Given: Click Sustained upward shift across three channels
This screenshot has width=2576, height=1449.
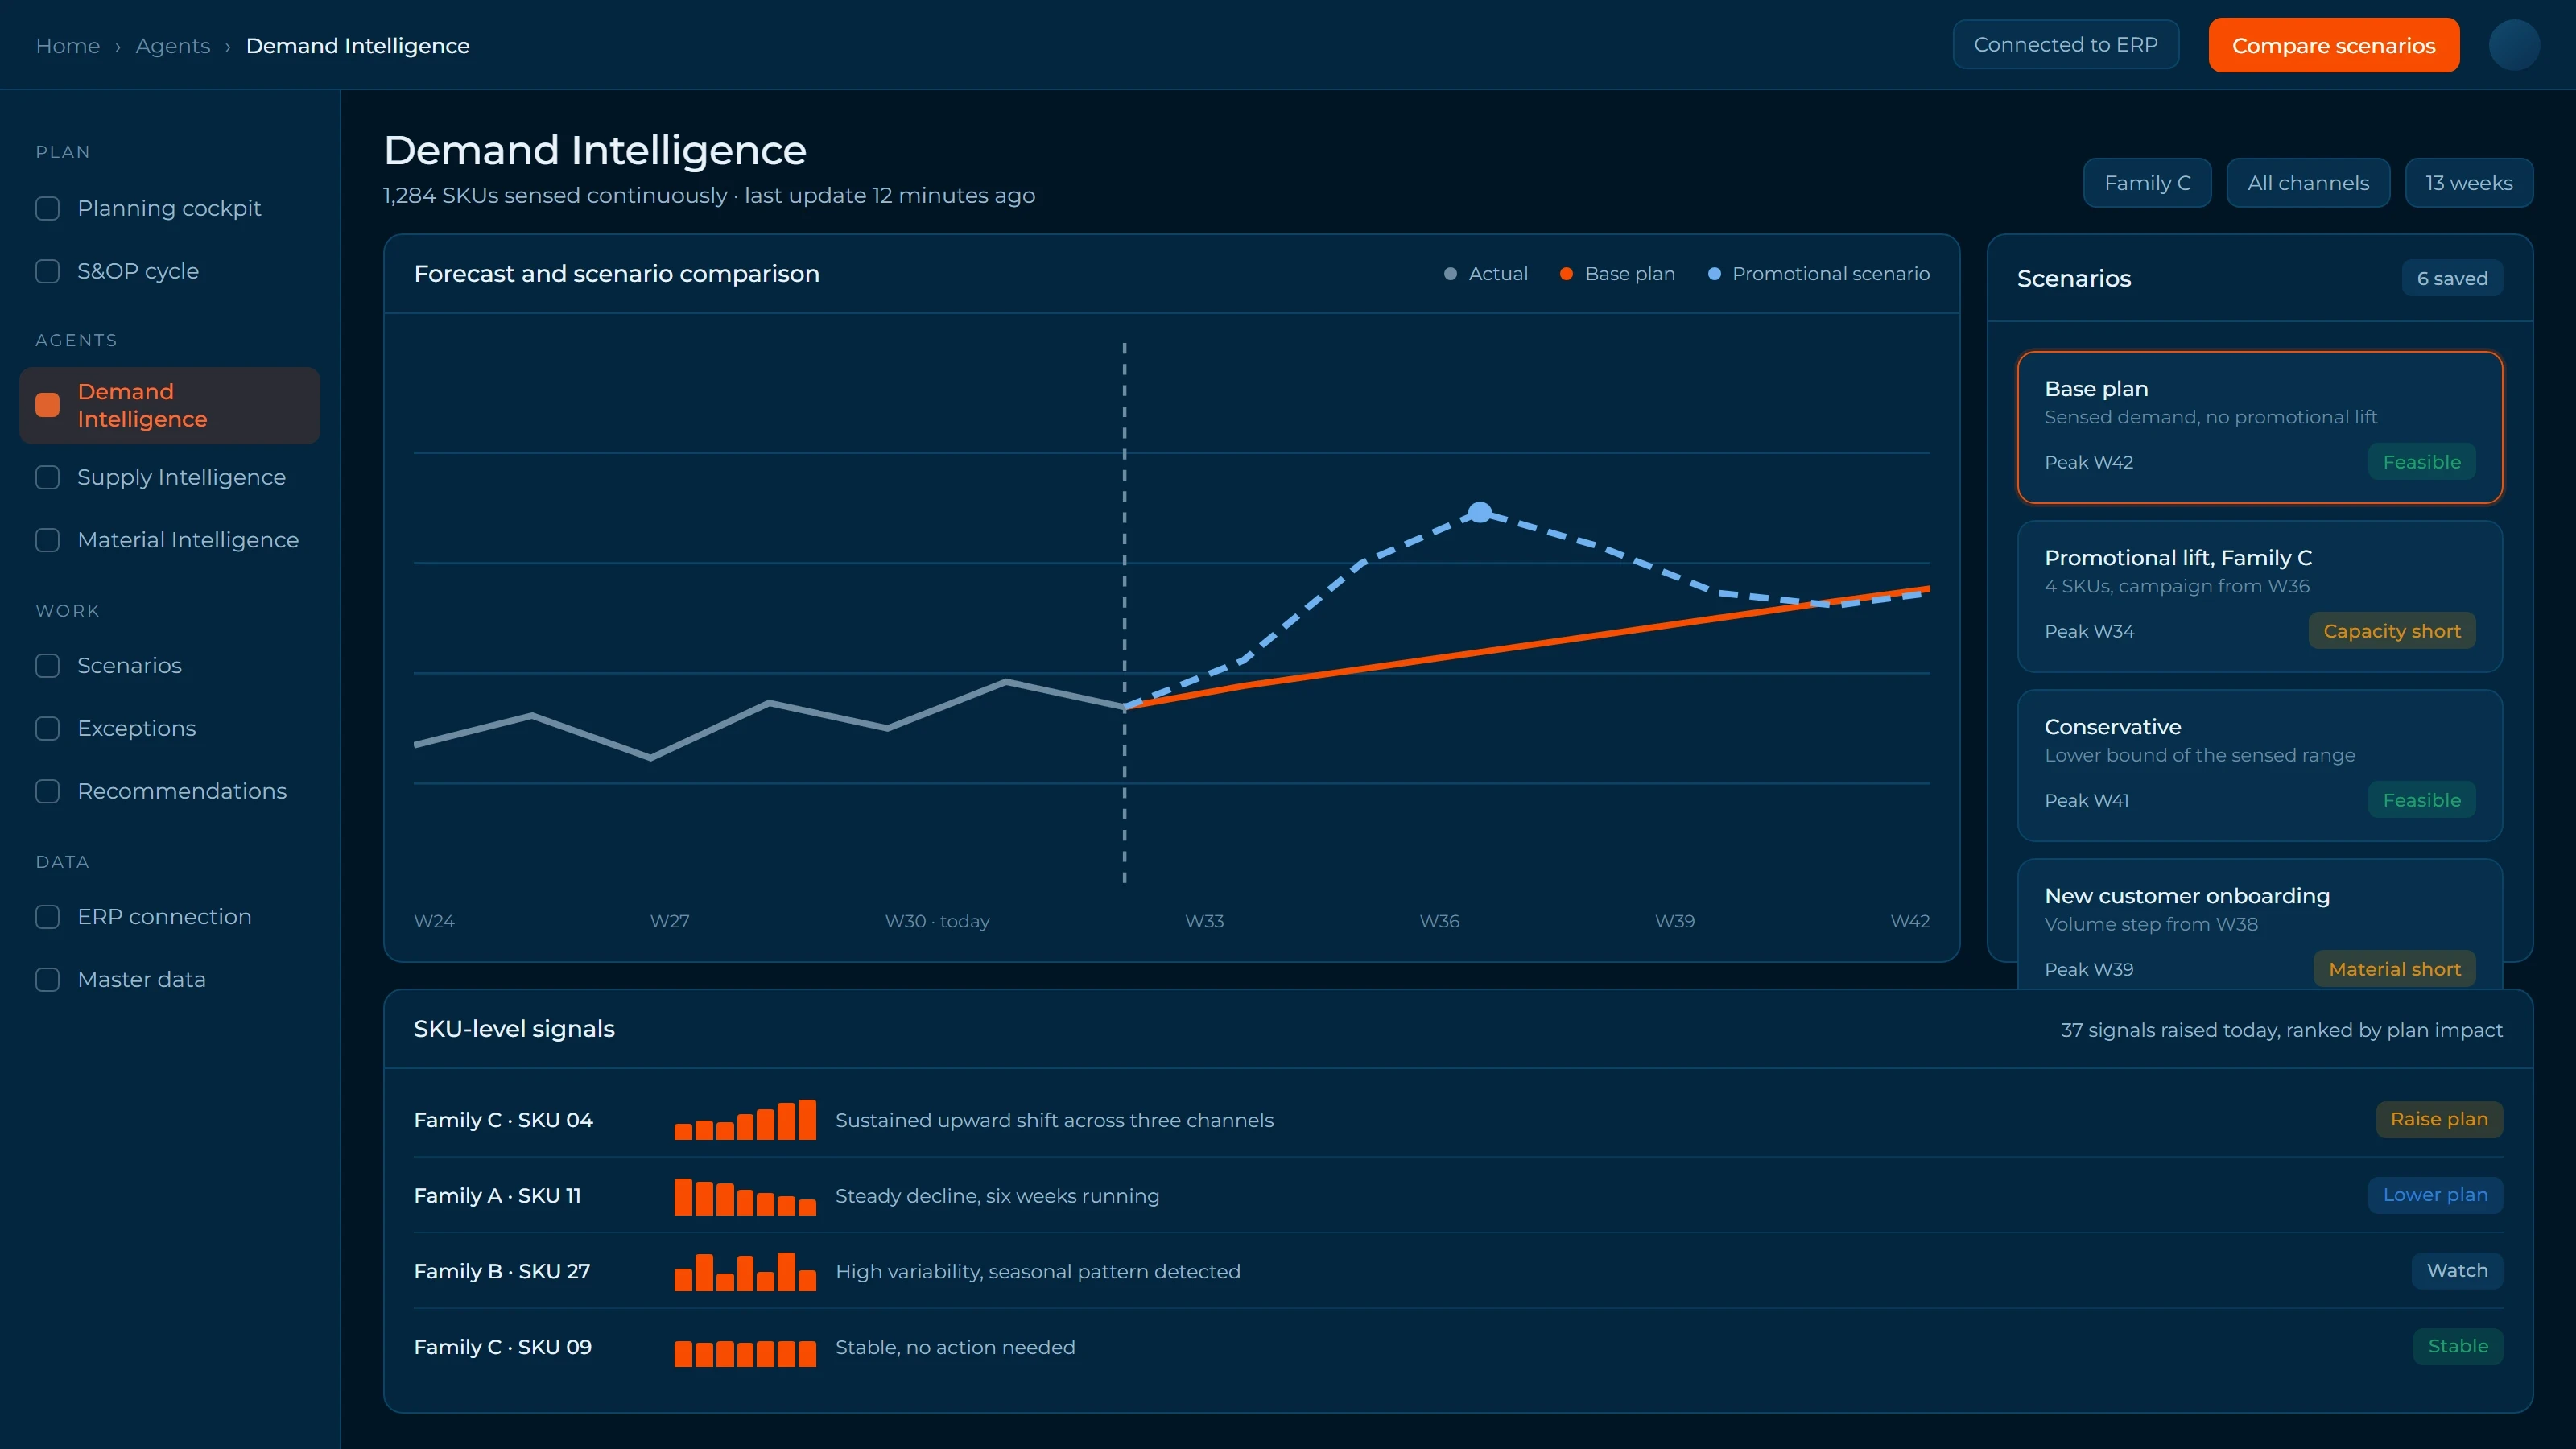Looking at the screenshot, I should (1054, 1120).
